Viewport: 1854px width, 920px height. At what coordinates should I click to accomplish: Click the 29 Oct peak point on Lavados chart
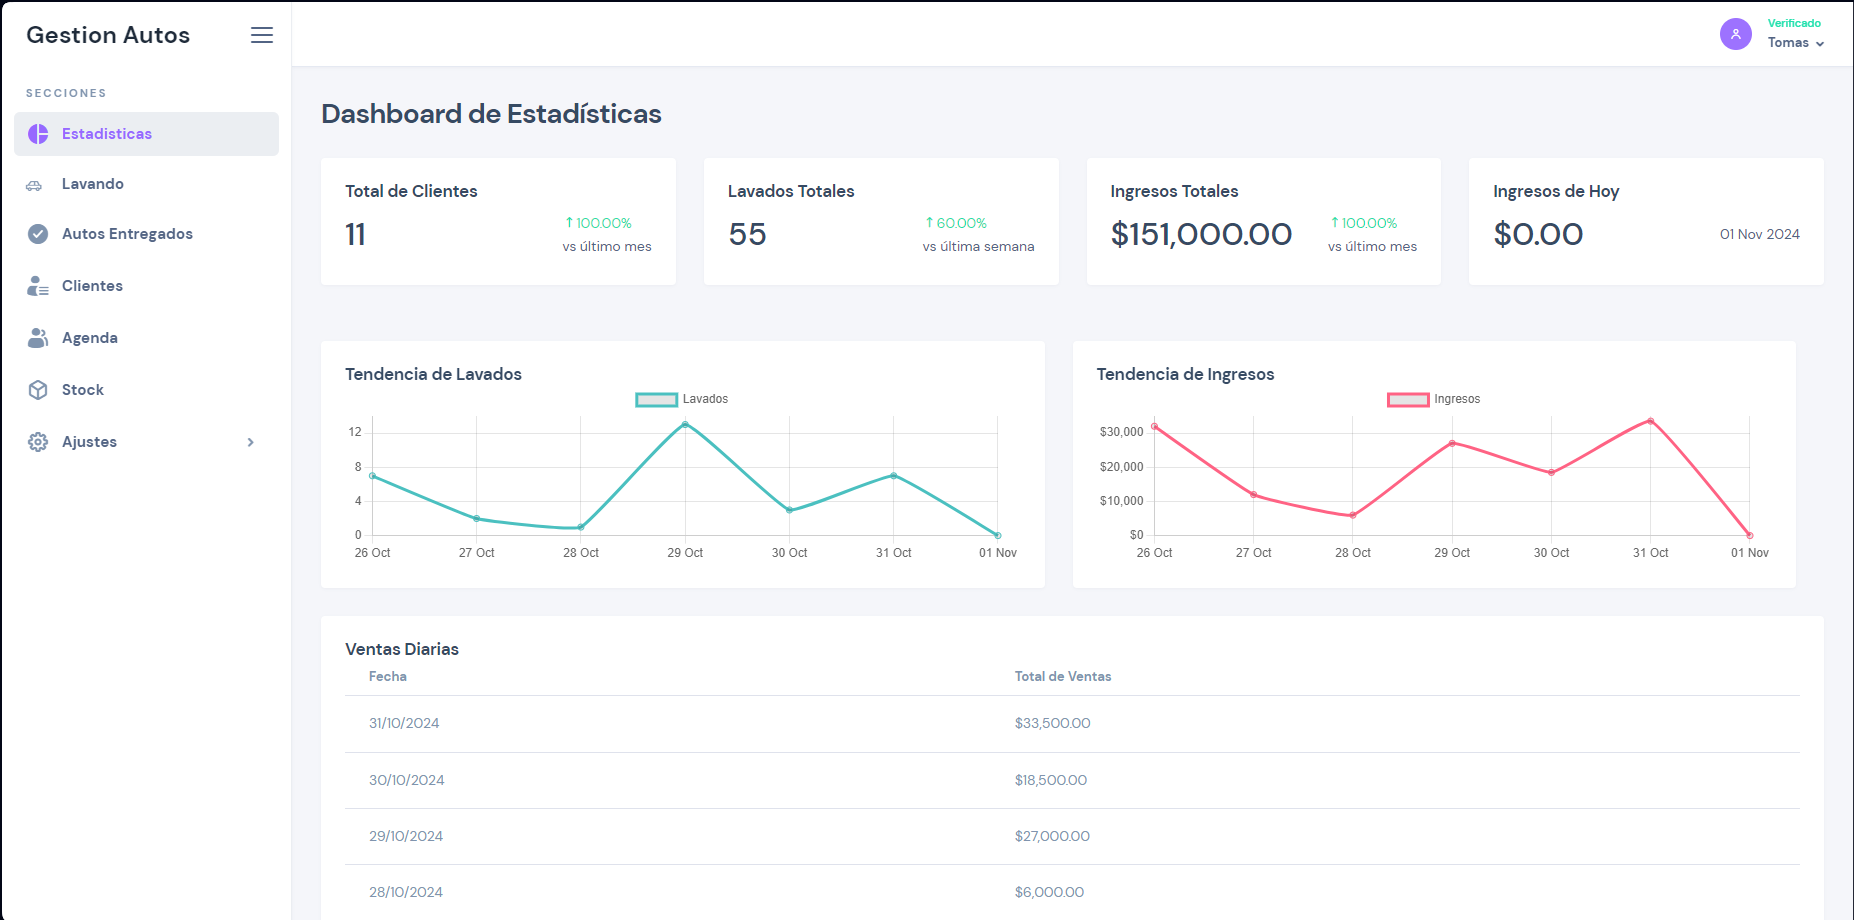click(x=685, y=424)
